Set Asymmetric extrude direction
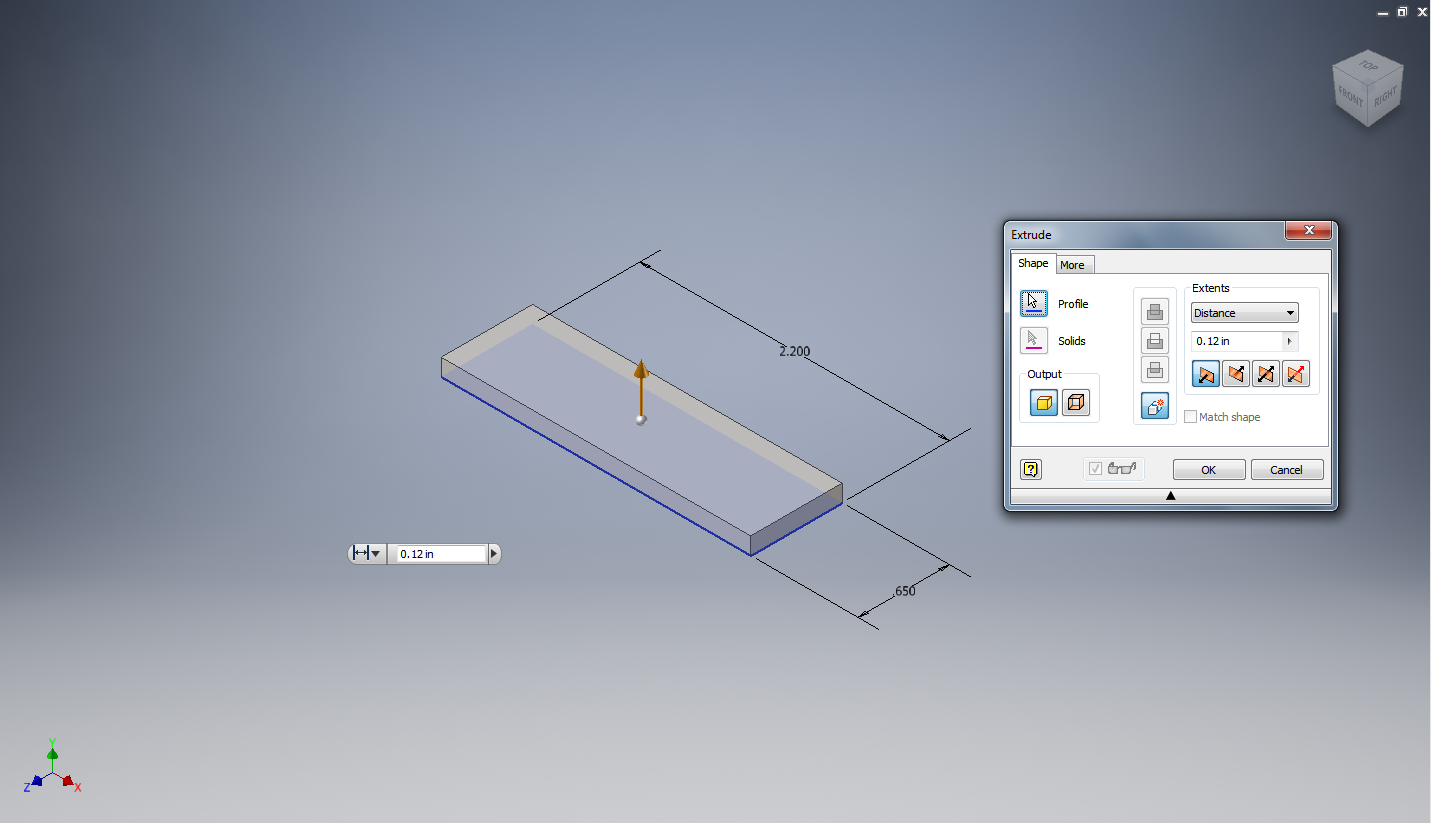Screen dimensions: 1431x823 point(1296,374)
